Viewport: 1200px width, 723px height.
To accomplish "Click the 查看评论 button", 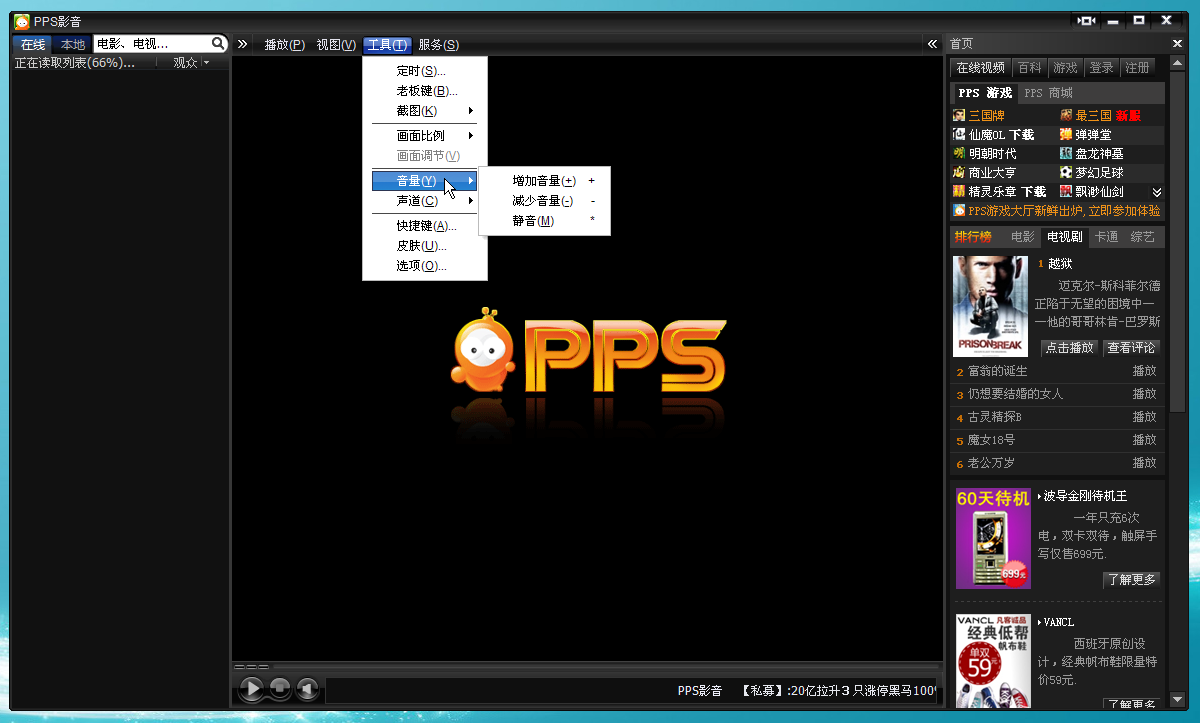I will click(x=1131, y=347).
